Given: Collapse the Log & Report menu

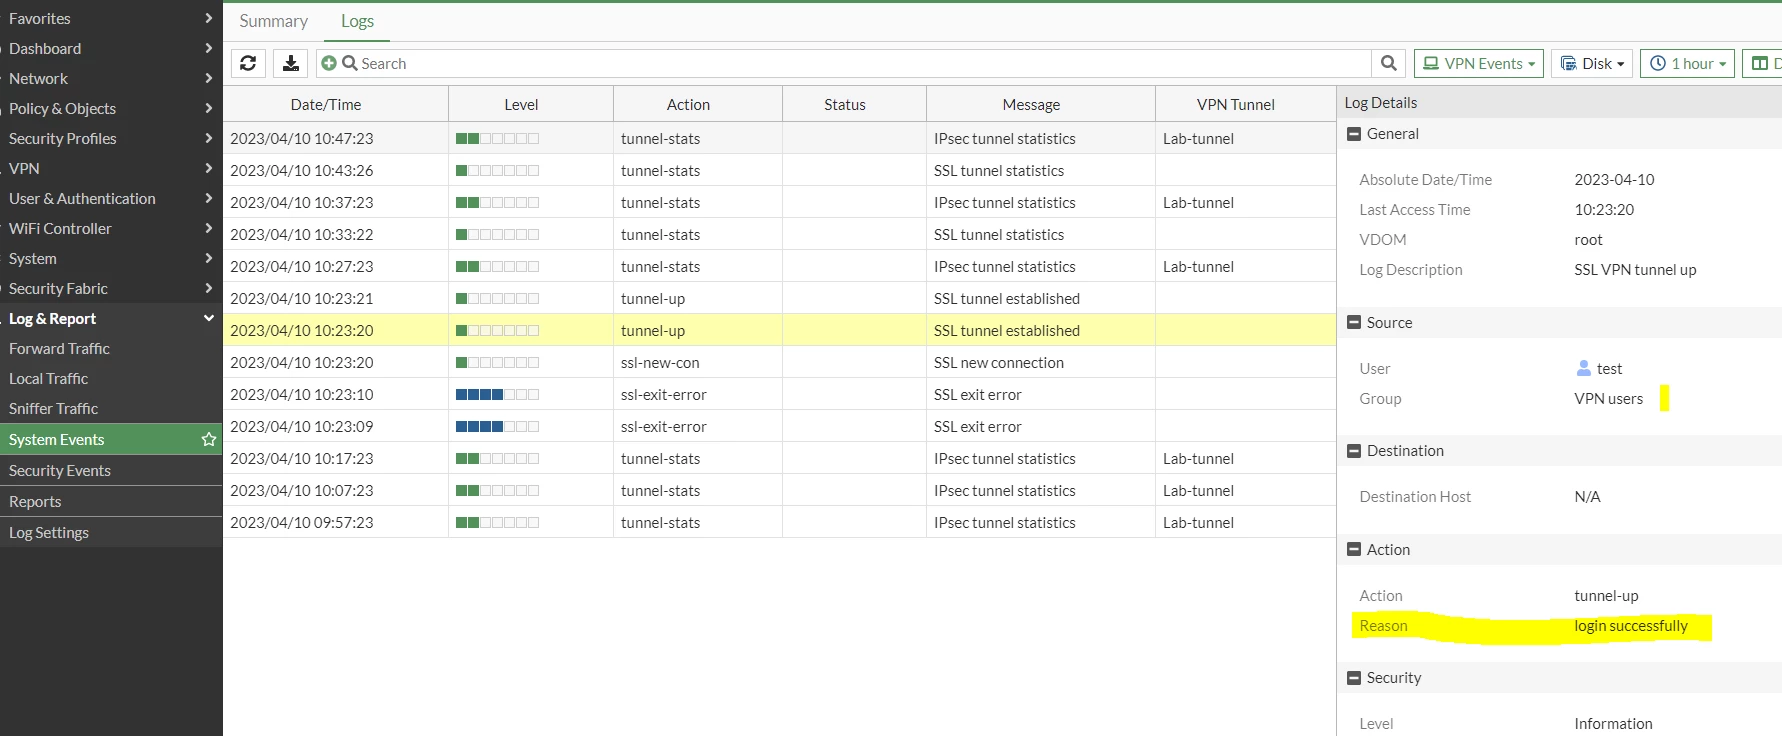Looking at the screenshot, I should click(x=111, y=318).
